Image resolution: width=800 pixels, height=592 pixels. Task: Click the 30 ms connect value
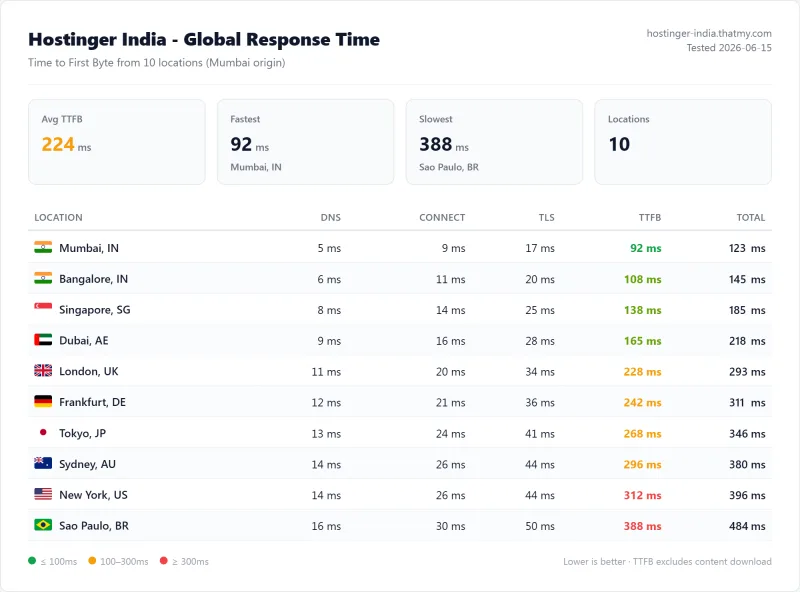[x=451, y=526]
